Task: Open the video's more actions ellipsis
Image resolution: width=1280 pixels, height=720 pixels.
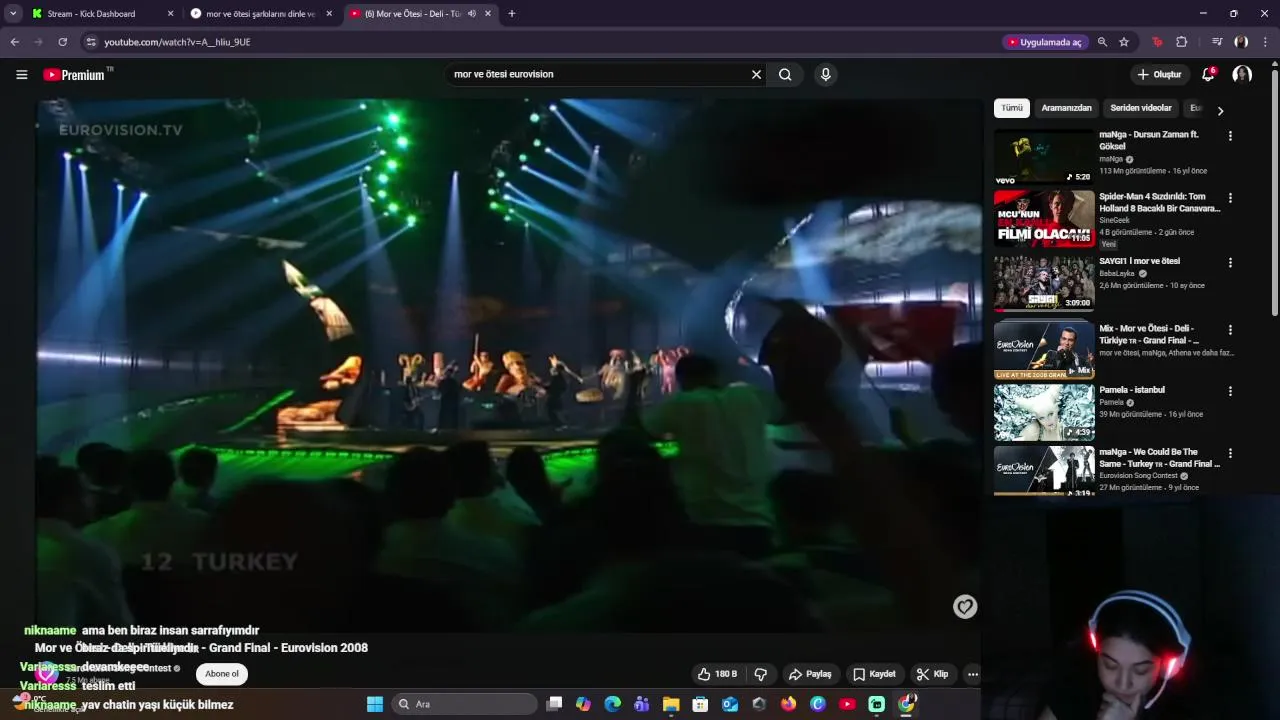Action: tap(972, 674)
